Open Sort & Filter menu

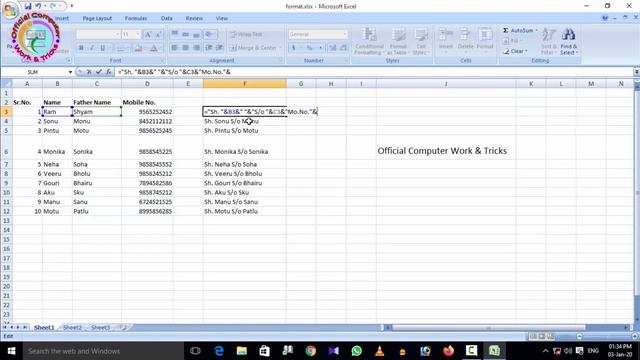tap(549, 41)
